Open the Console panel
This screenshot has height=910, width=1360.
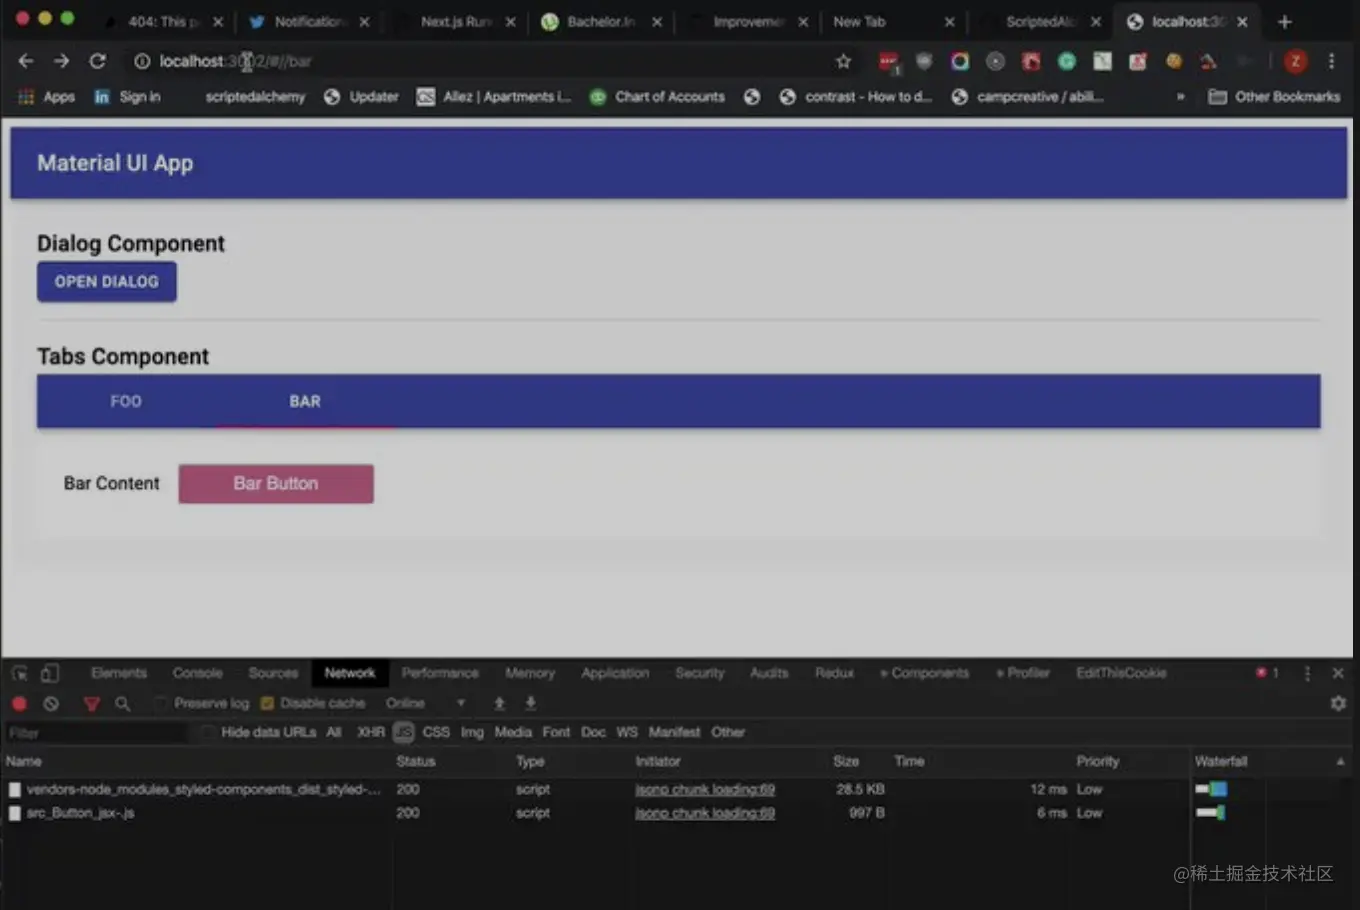198,673
